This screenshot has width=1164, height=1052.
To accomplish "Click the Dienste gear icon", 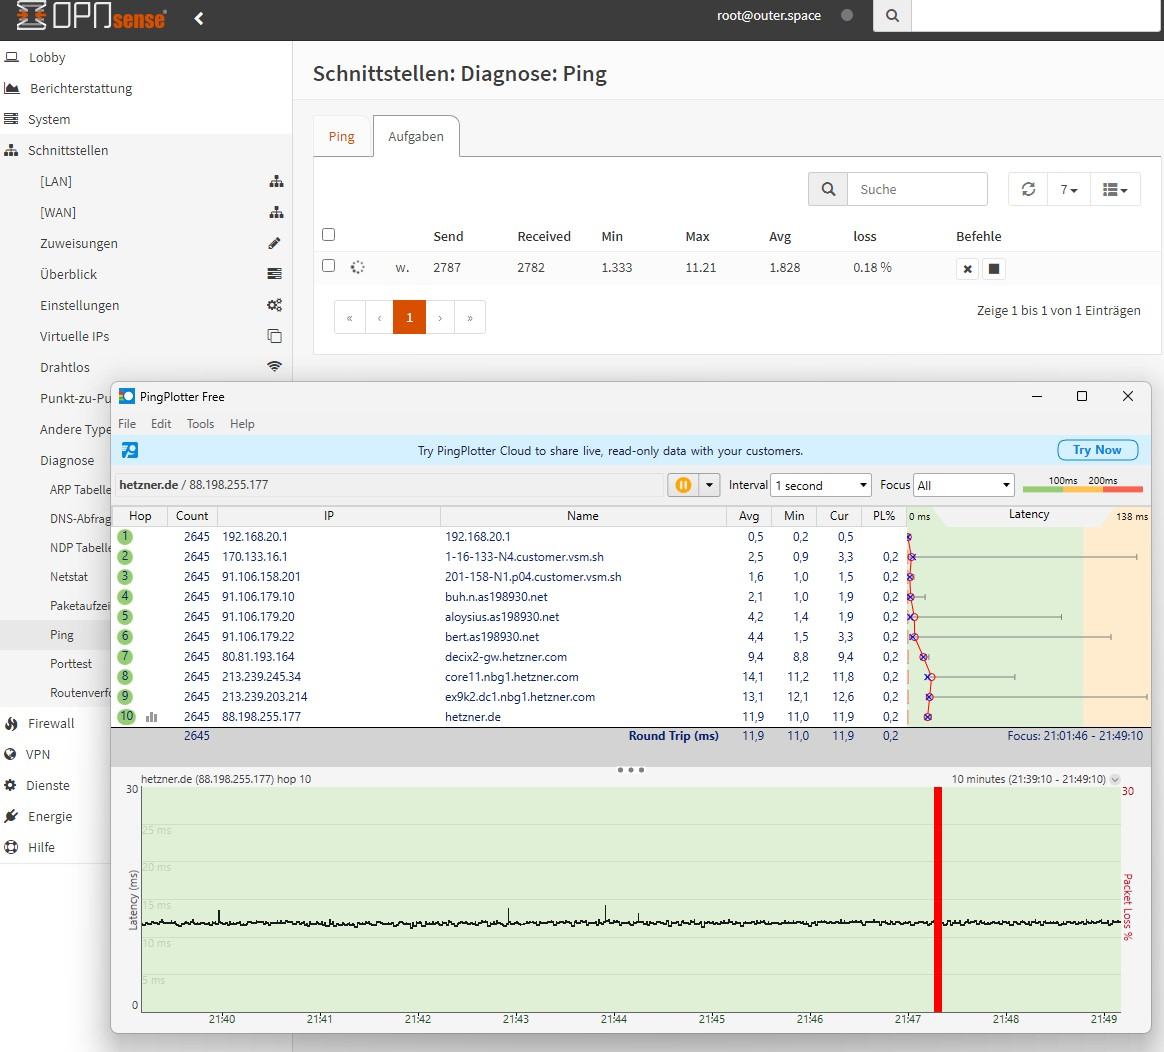I will (11, 785).
